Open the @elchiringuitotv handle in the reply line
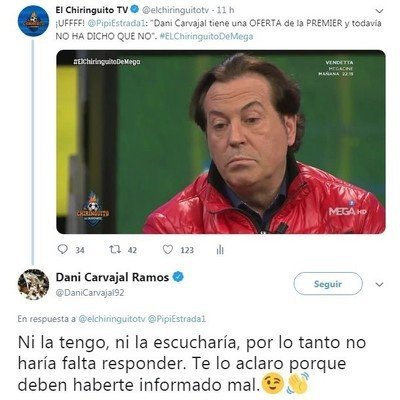 (112, 319)
